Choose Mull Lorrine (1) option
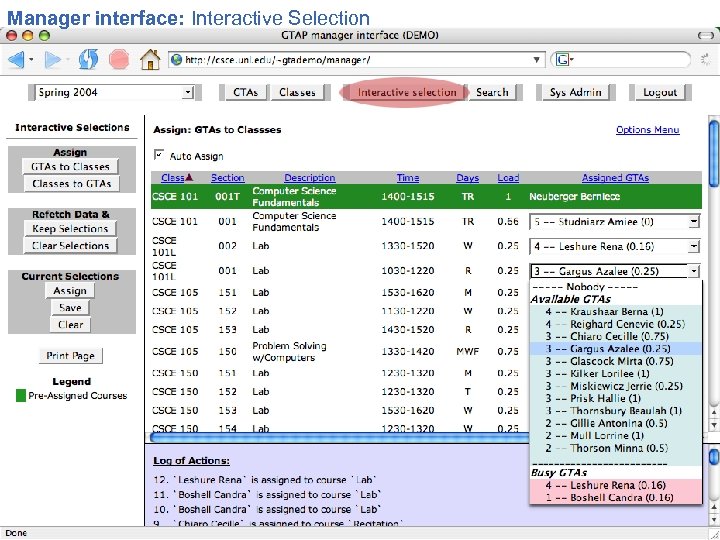 coord(615,436)
